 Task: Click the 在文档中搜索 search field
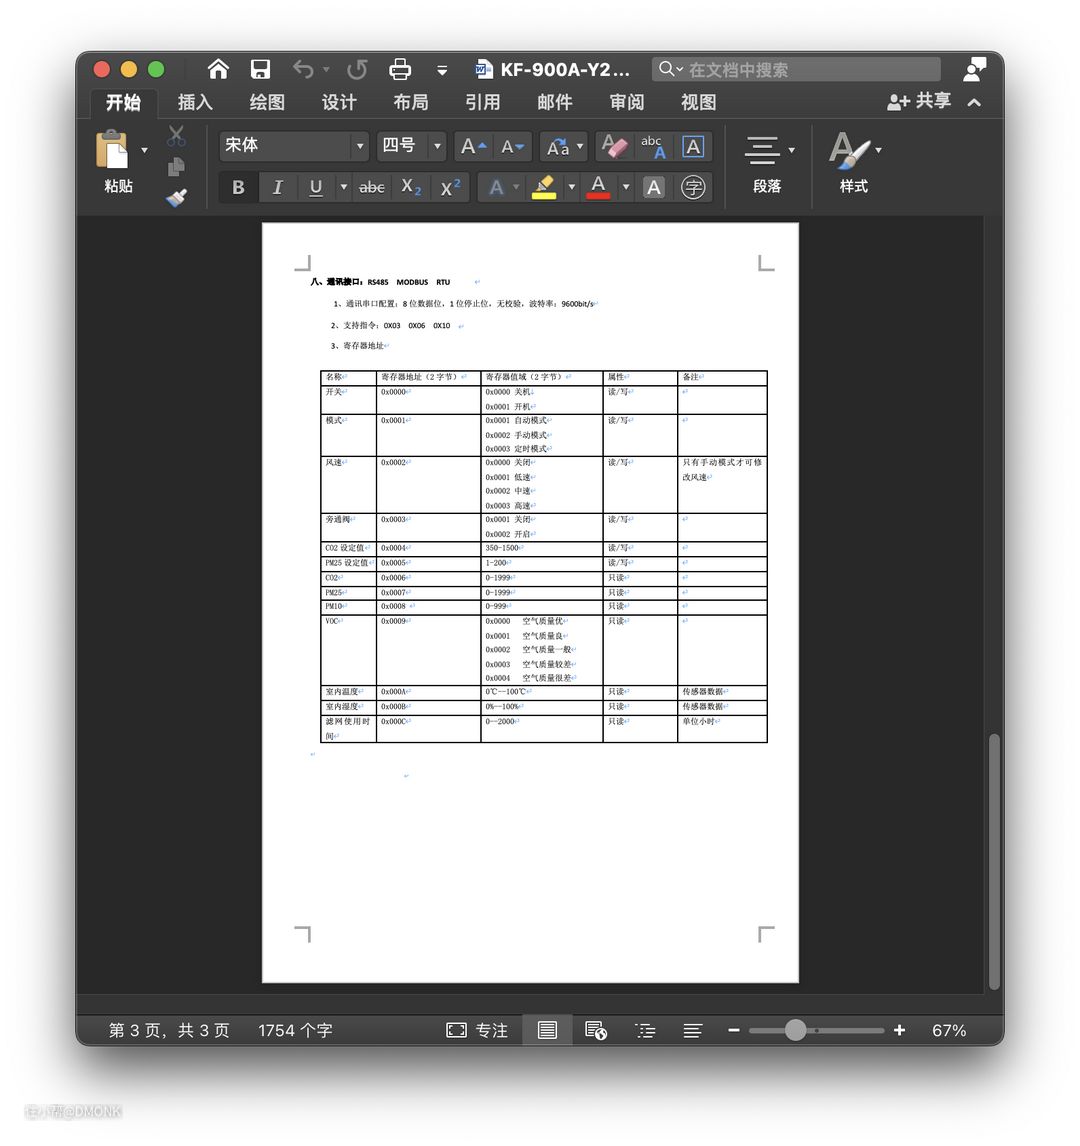[796, 69]
